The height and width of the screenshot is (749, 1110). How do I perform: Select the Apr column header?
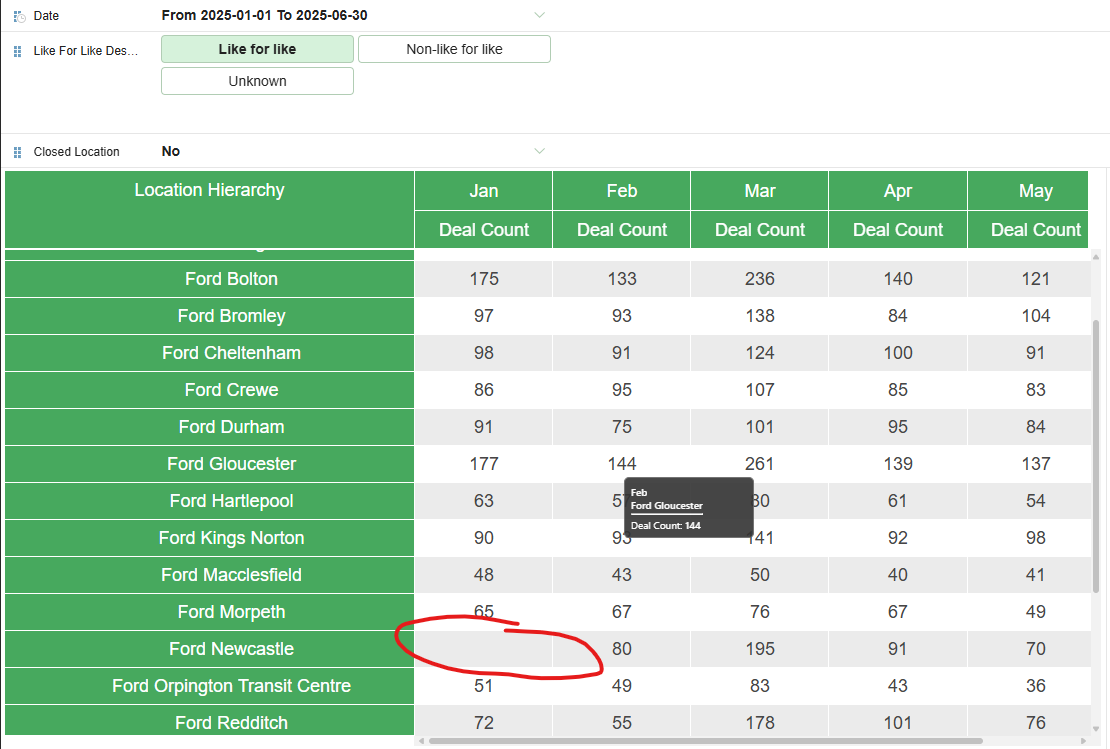(898, 190)
